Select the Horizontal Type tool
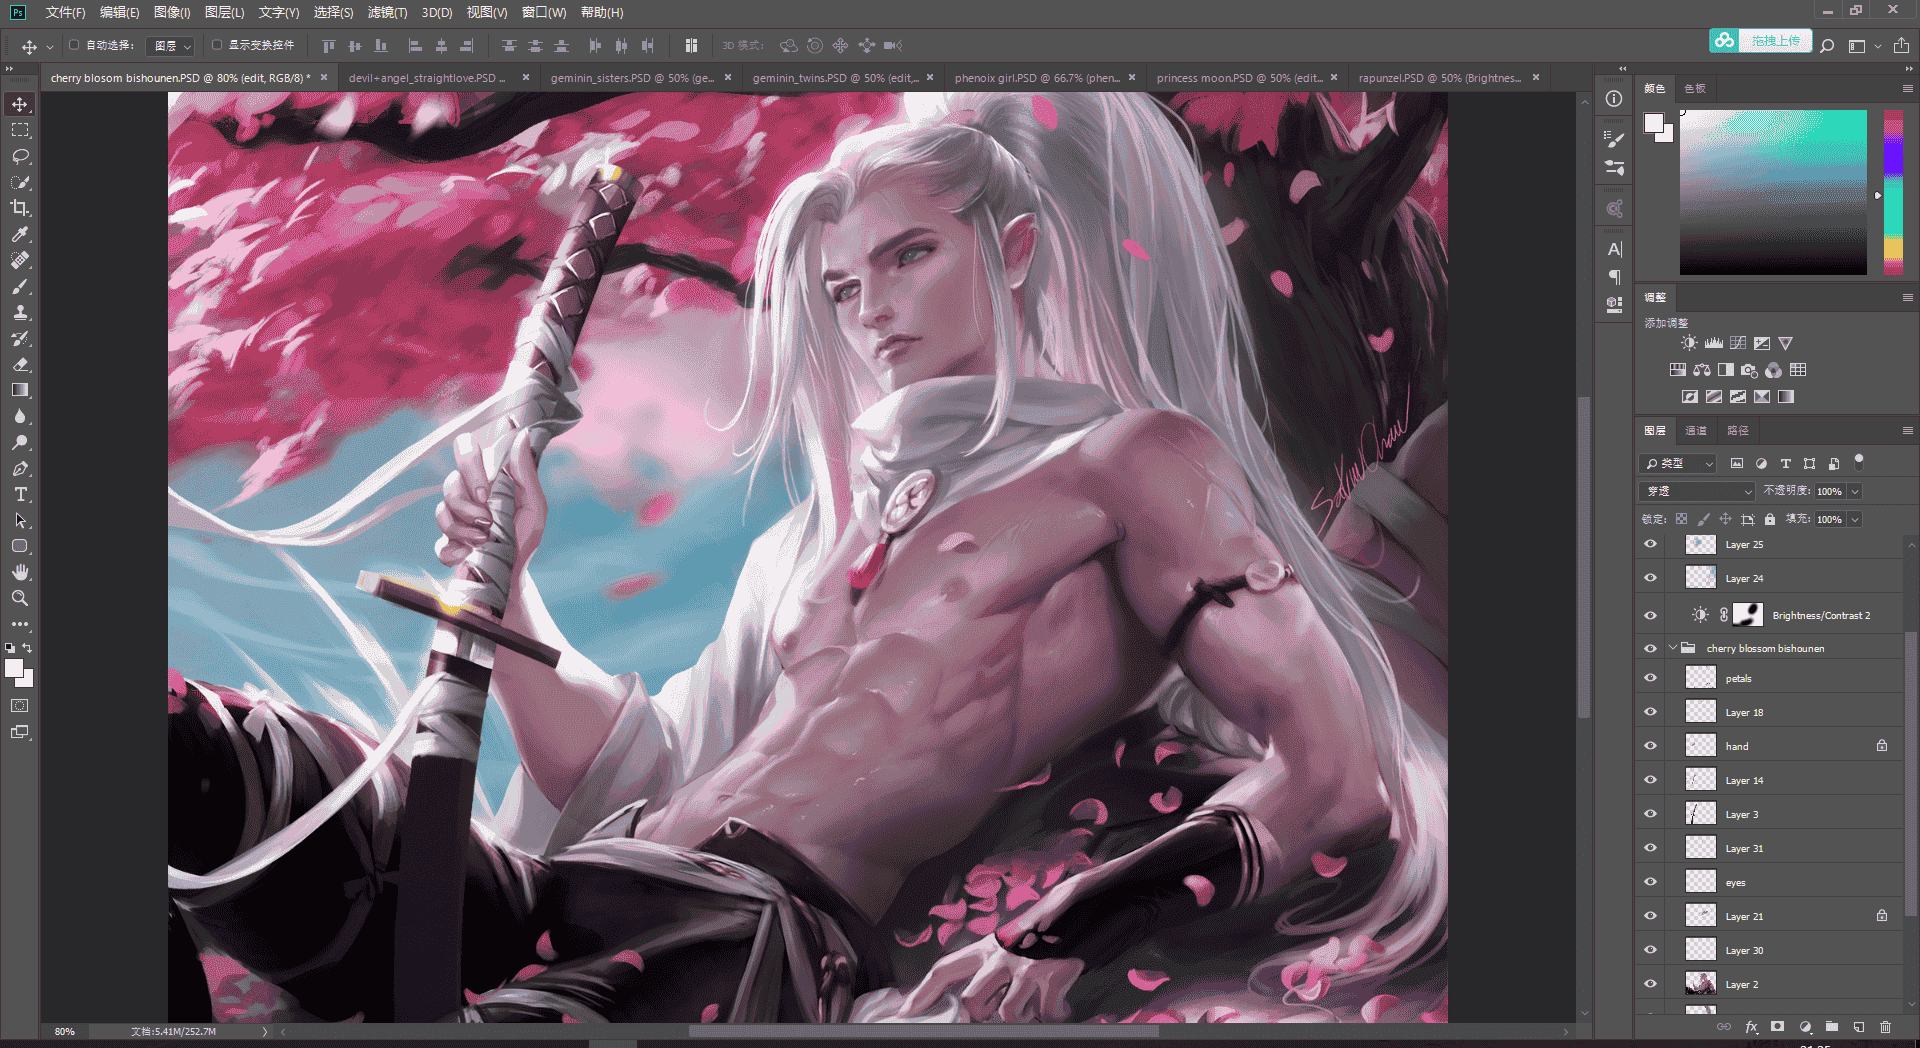The height and width of the screenshot is (1048, 1920). pyautogui.click(x=20, y=494)
